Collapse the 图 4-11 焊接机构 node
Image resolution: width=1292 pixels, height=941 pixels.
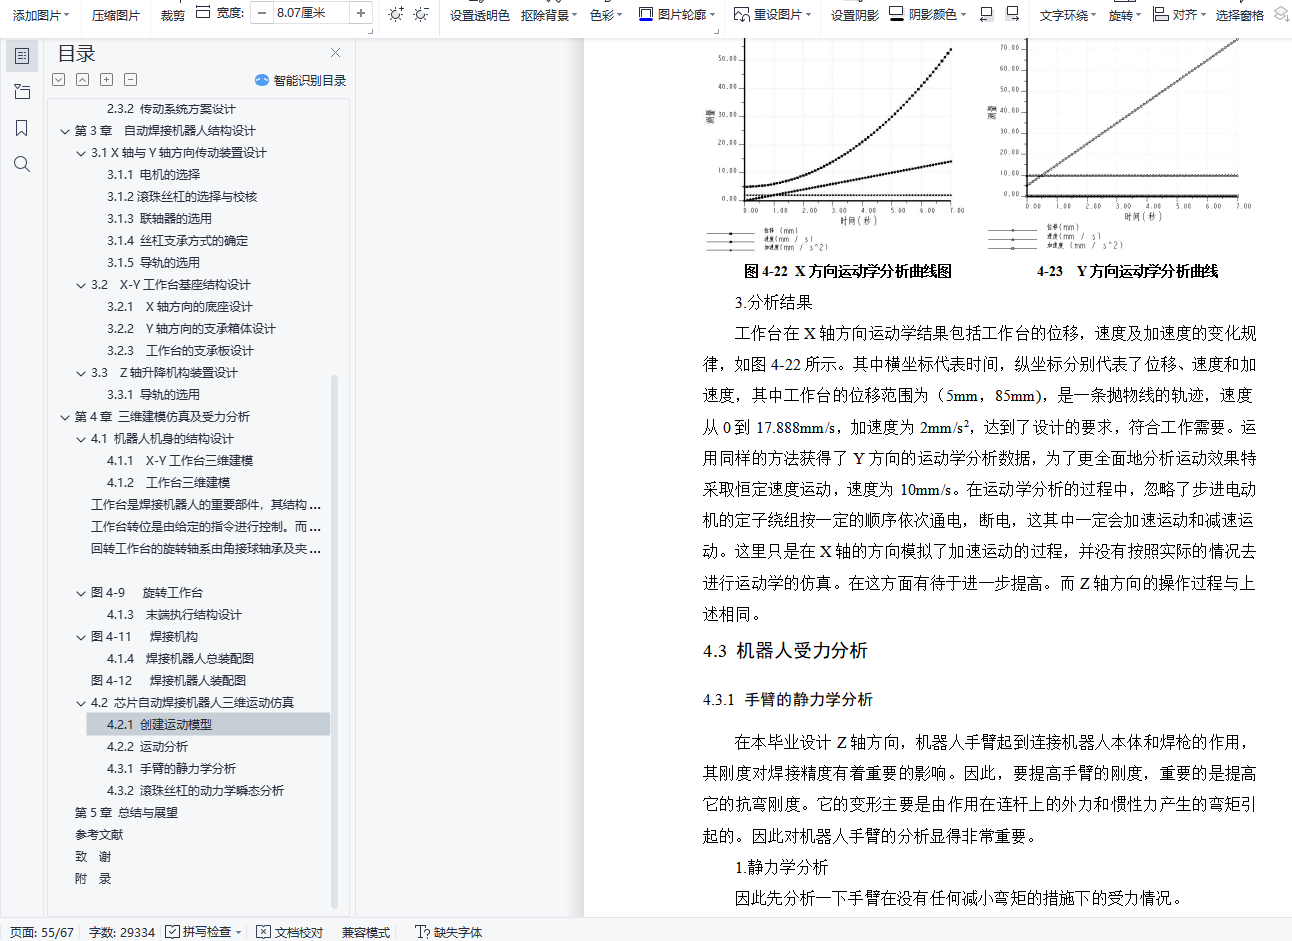[81, 637]
